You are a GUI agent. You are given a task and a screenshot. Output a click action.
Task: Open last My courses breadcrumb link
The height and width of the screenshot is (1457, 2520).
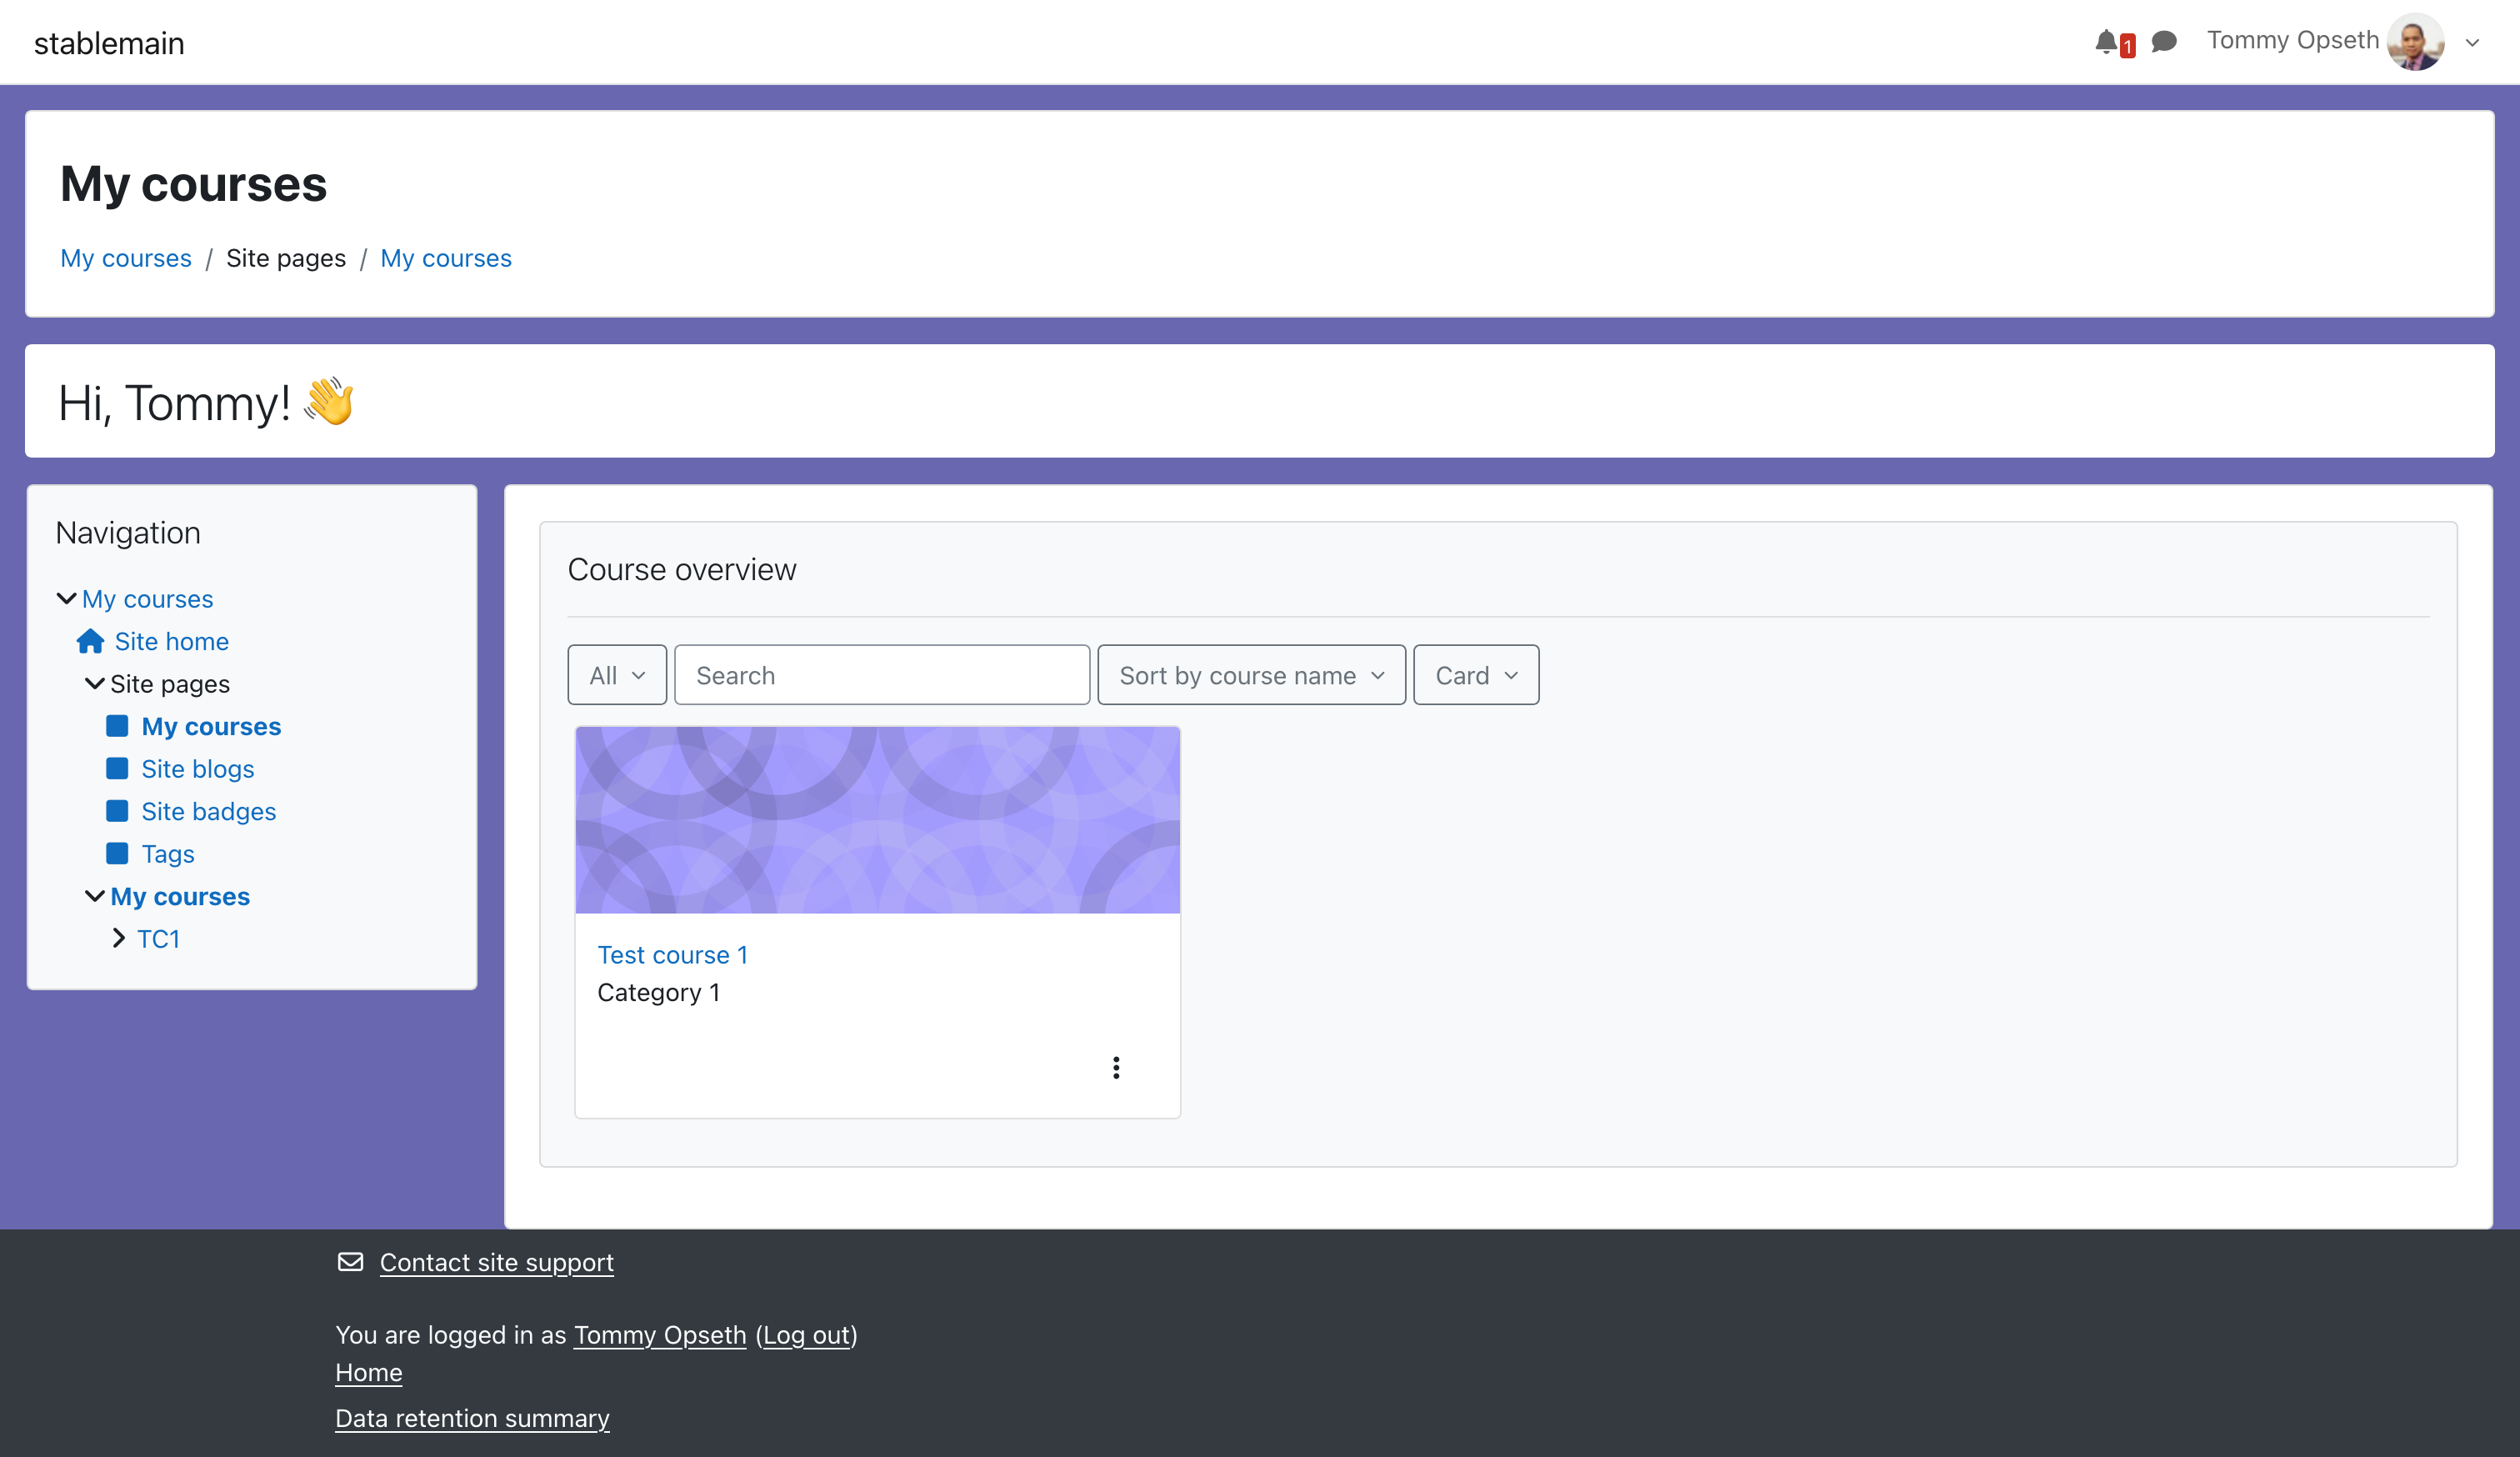pos(446,258)
